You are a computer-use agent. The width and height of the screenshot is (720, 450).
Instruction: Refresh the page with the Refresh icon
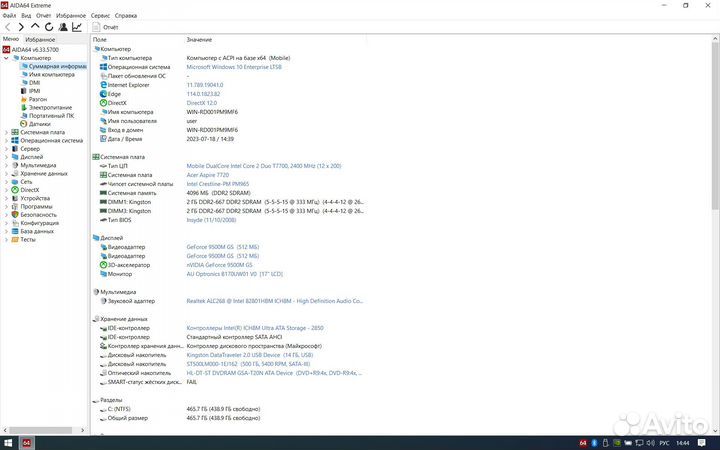[49, 27]
